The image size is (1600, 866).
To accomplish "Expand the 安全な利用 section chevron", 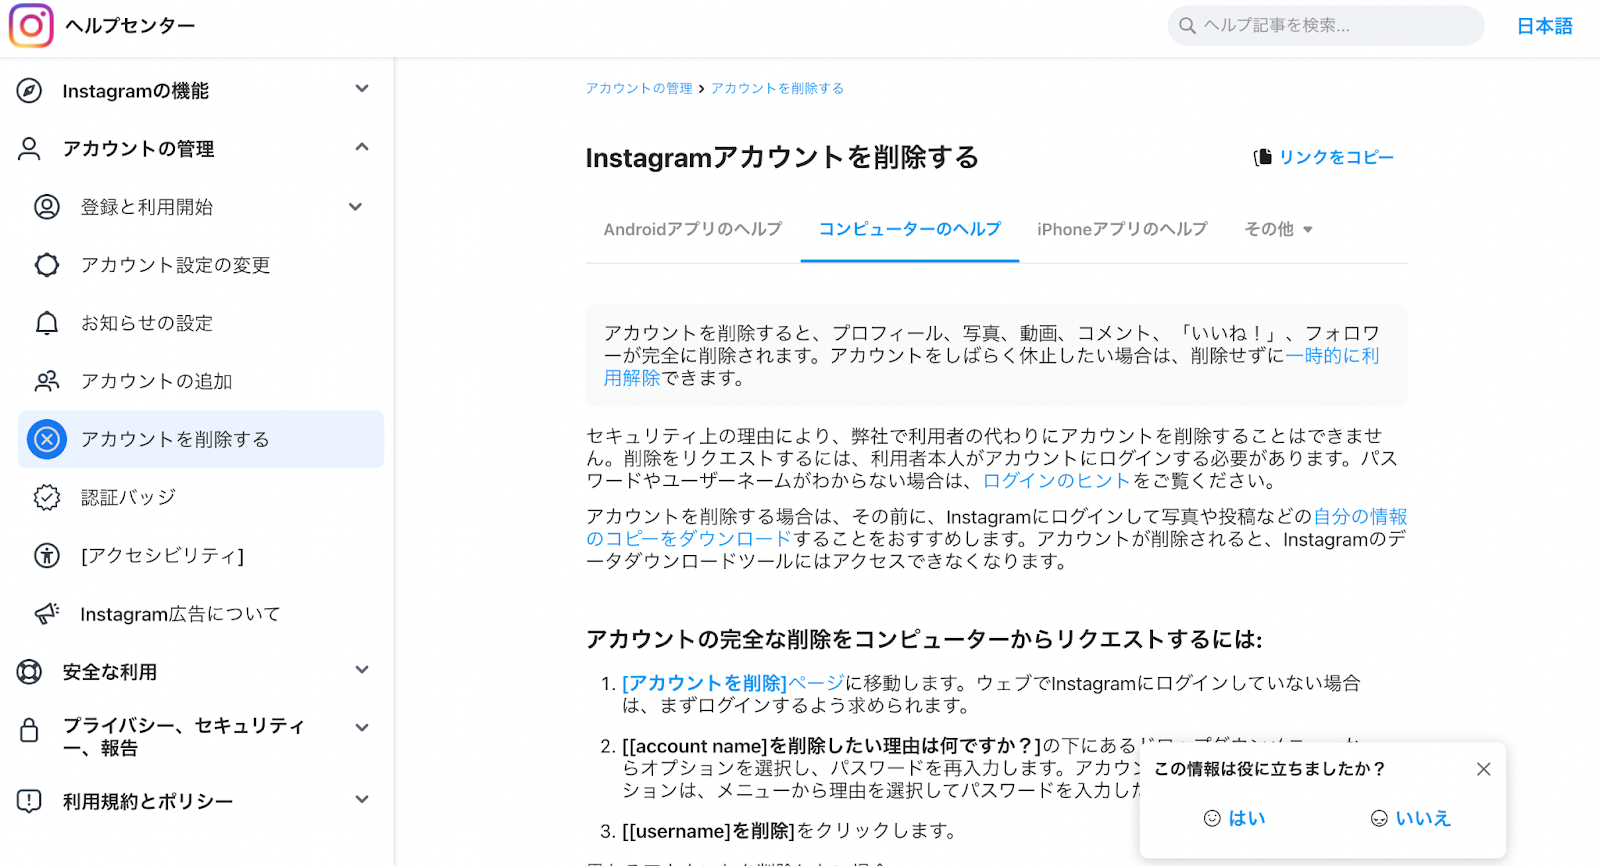I will pyautogui.click(x=362, y=670).
